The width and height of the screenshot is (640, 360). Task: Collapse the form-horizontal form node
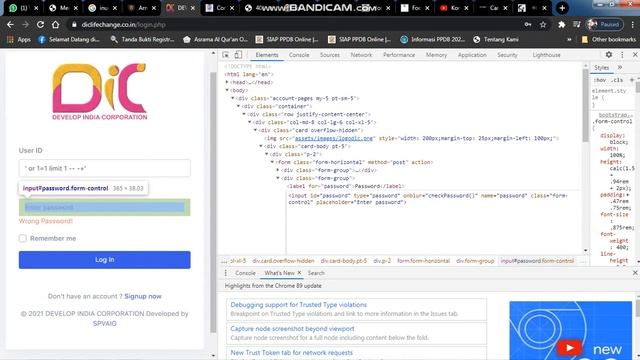point(272,162)
